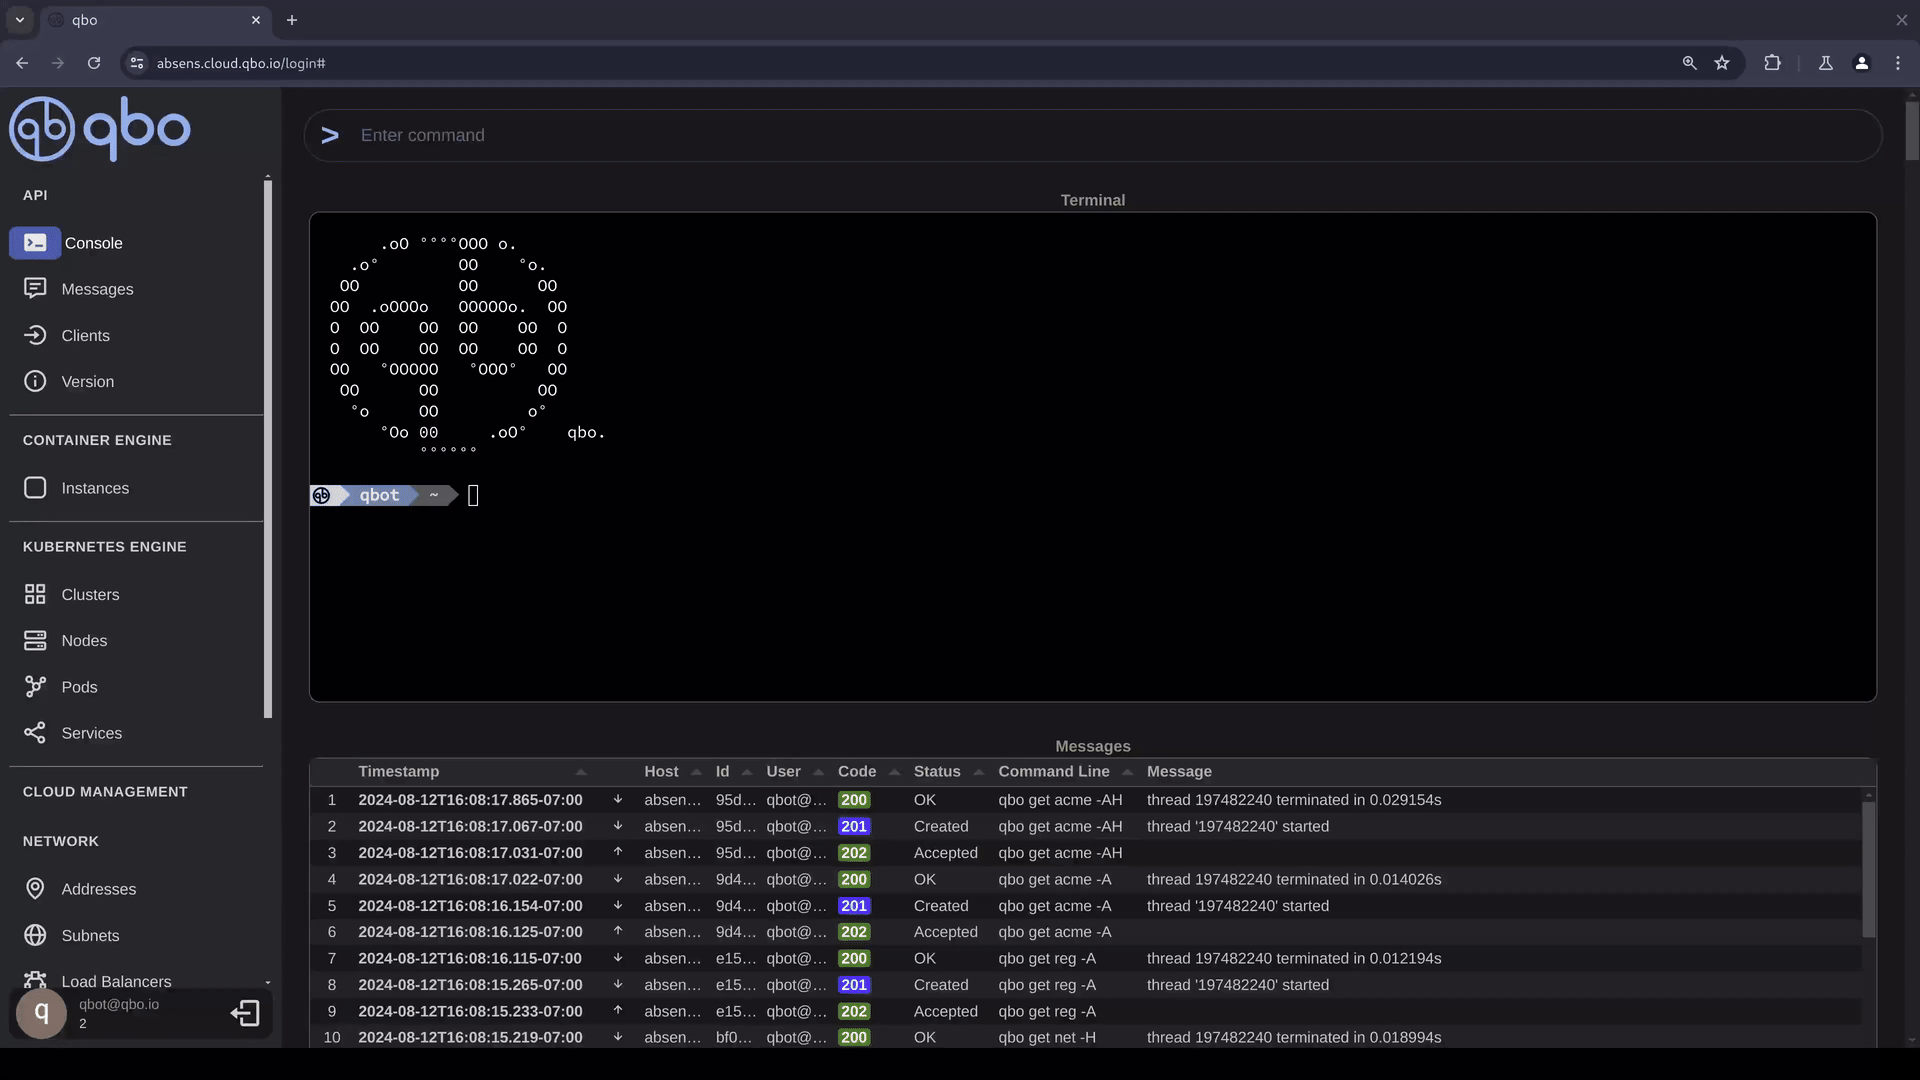Screen dimensions: 1920x1080
Task: Click the Message column header
Action: pyautogui.click(x=1179, y=772)
